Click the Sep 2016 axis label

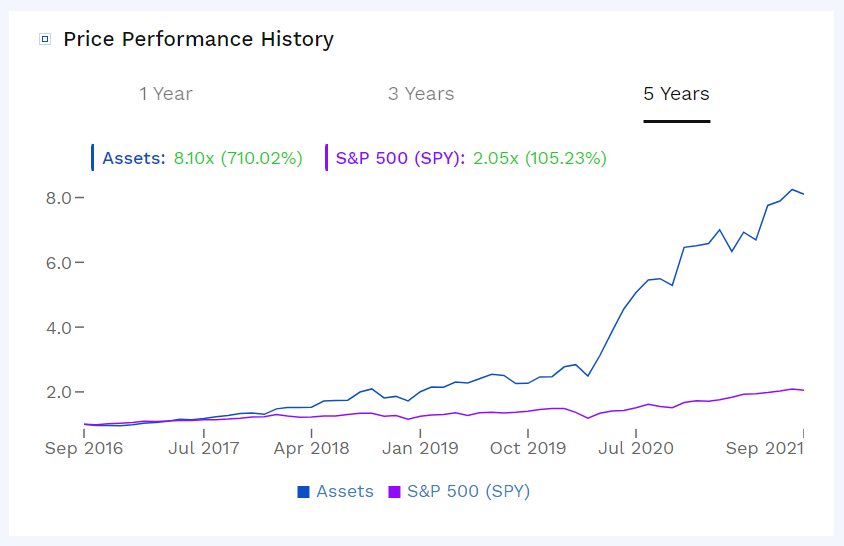pos(84,448)
